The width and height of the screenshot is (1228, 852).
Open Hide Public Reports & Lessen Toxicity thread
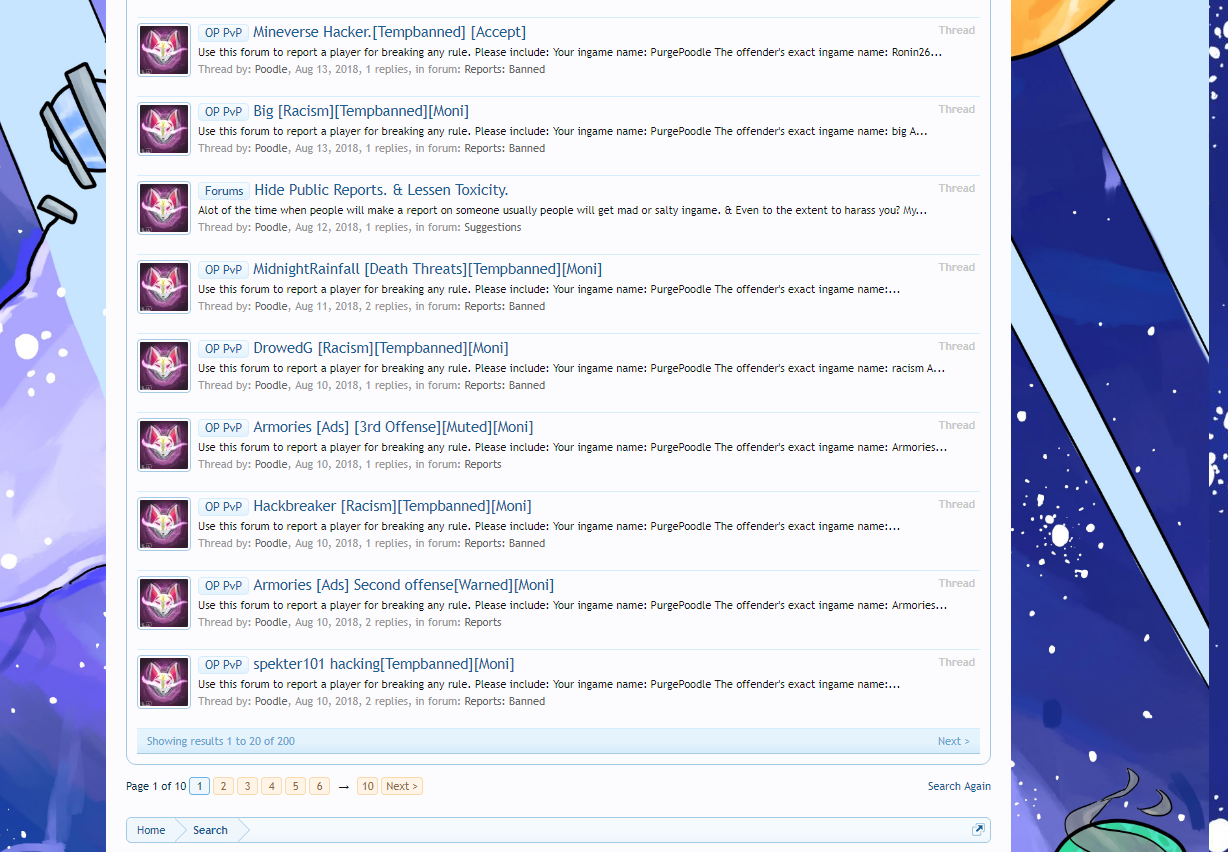[x=381, y=190]
